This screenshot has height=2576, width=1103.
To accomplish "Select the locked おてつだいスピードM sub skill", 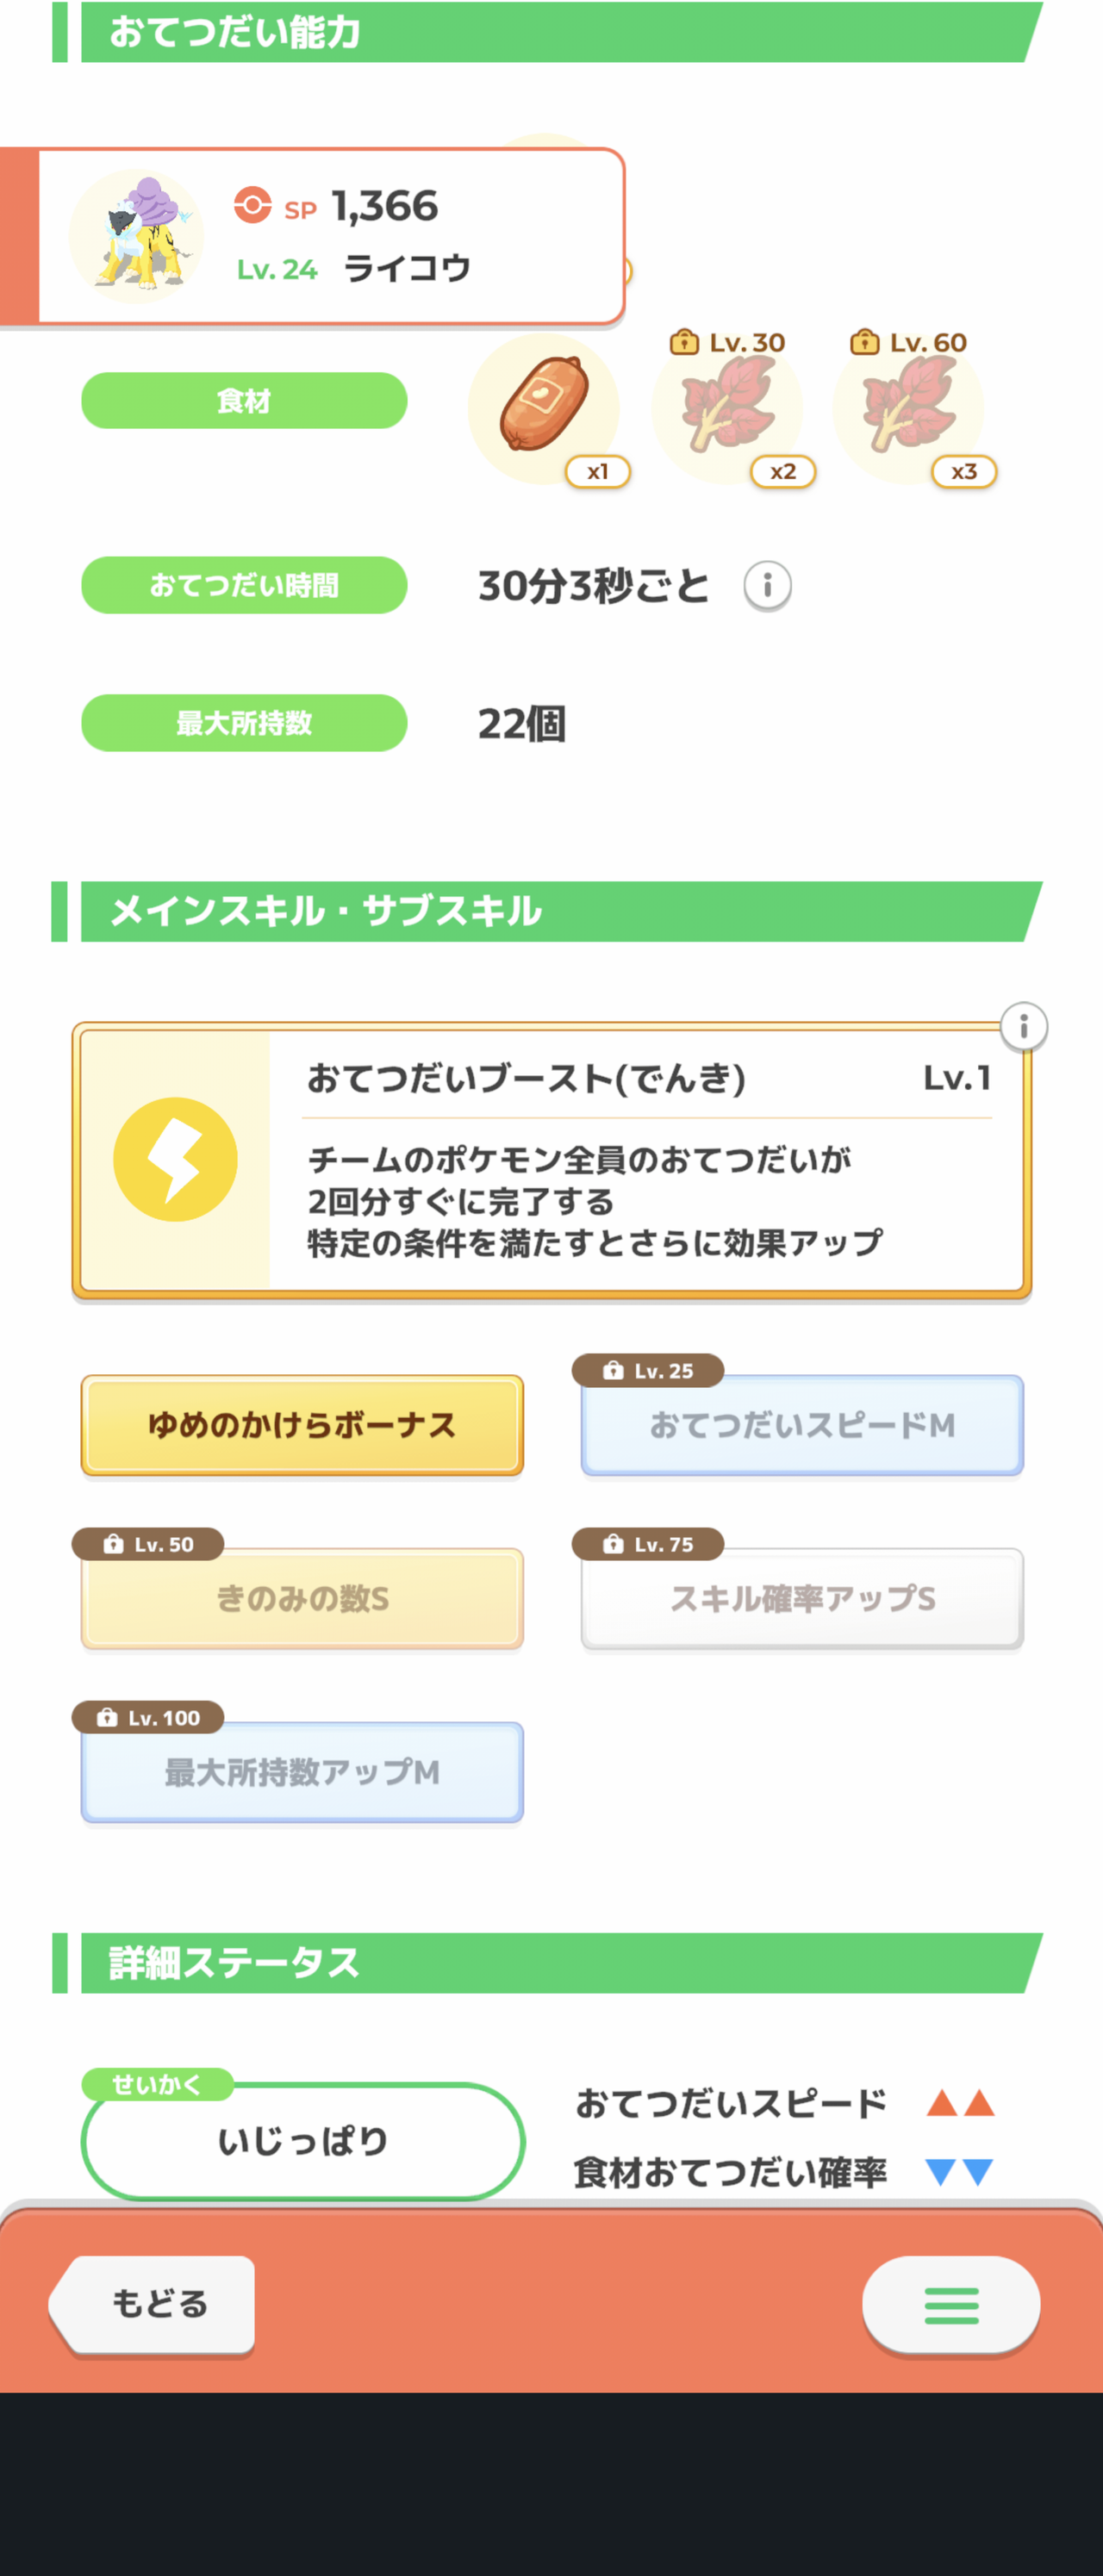I will coord(802,1425).
